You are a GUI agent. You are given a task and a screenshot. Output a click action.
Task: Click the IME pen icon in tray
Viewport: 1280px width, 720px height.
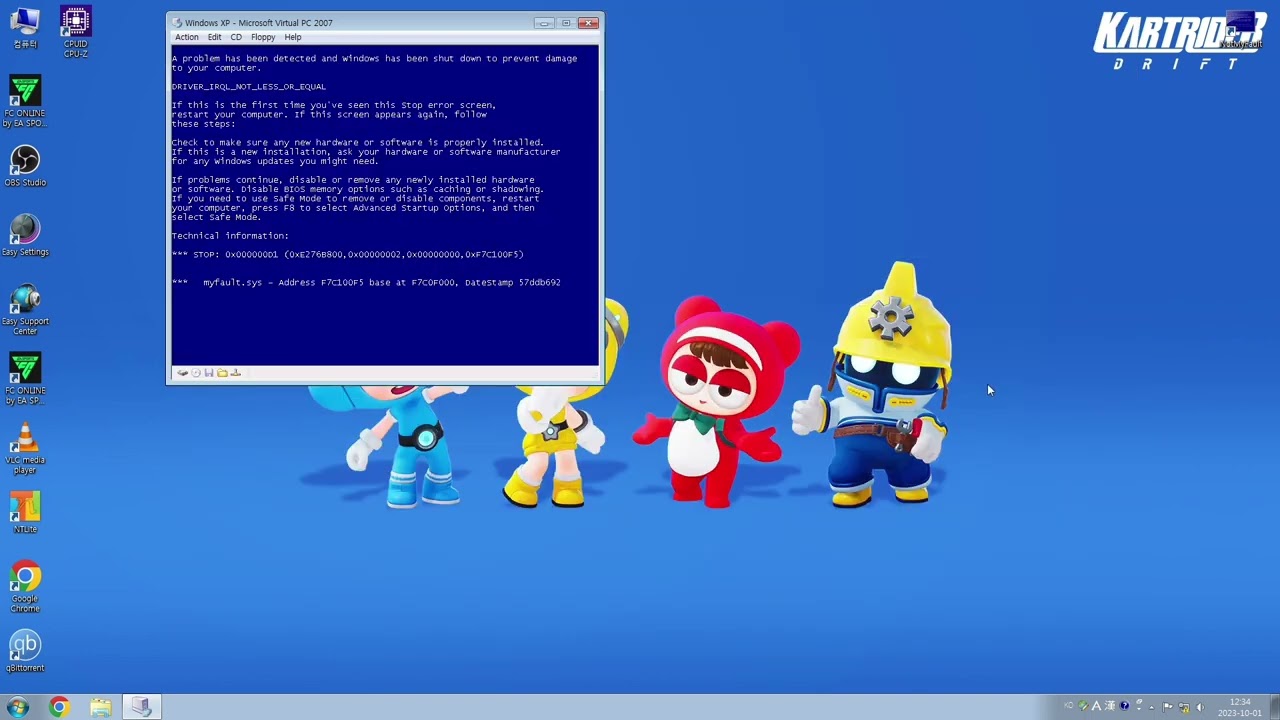[x=1083, y=706]
